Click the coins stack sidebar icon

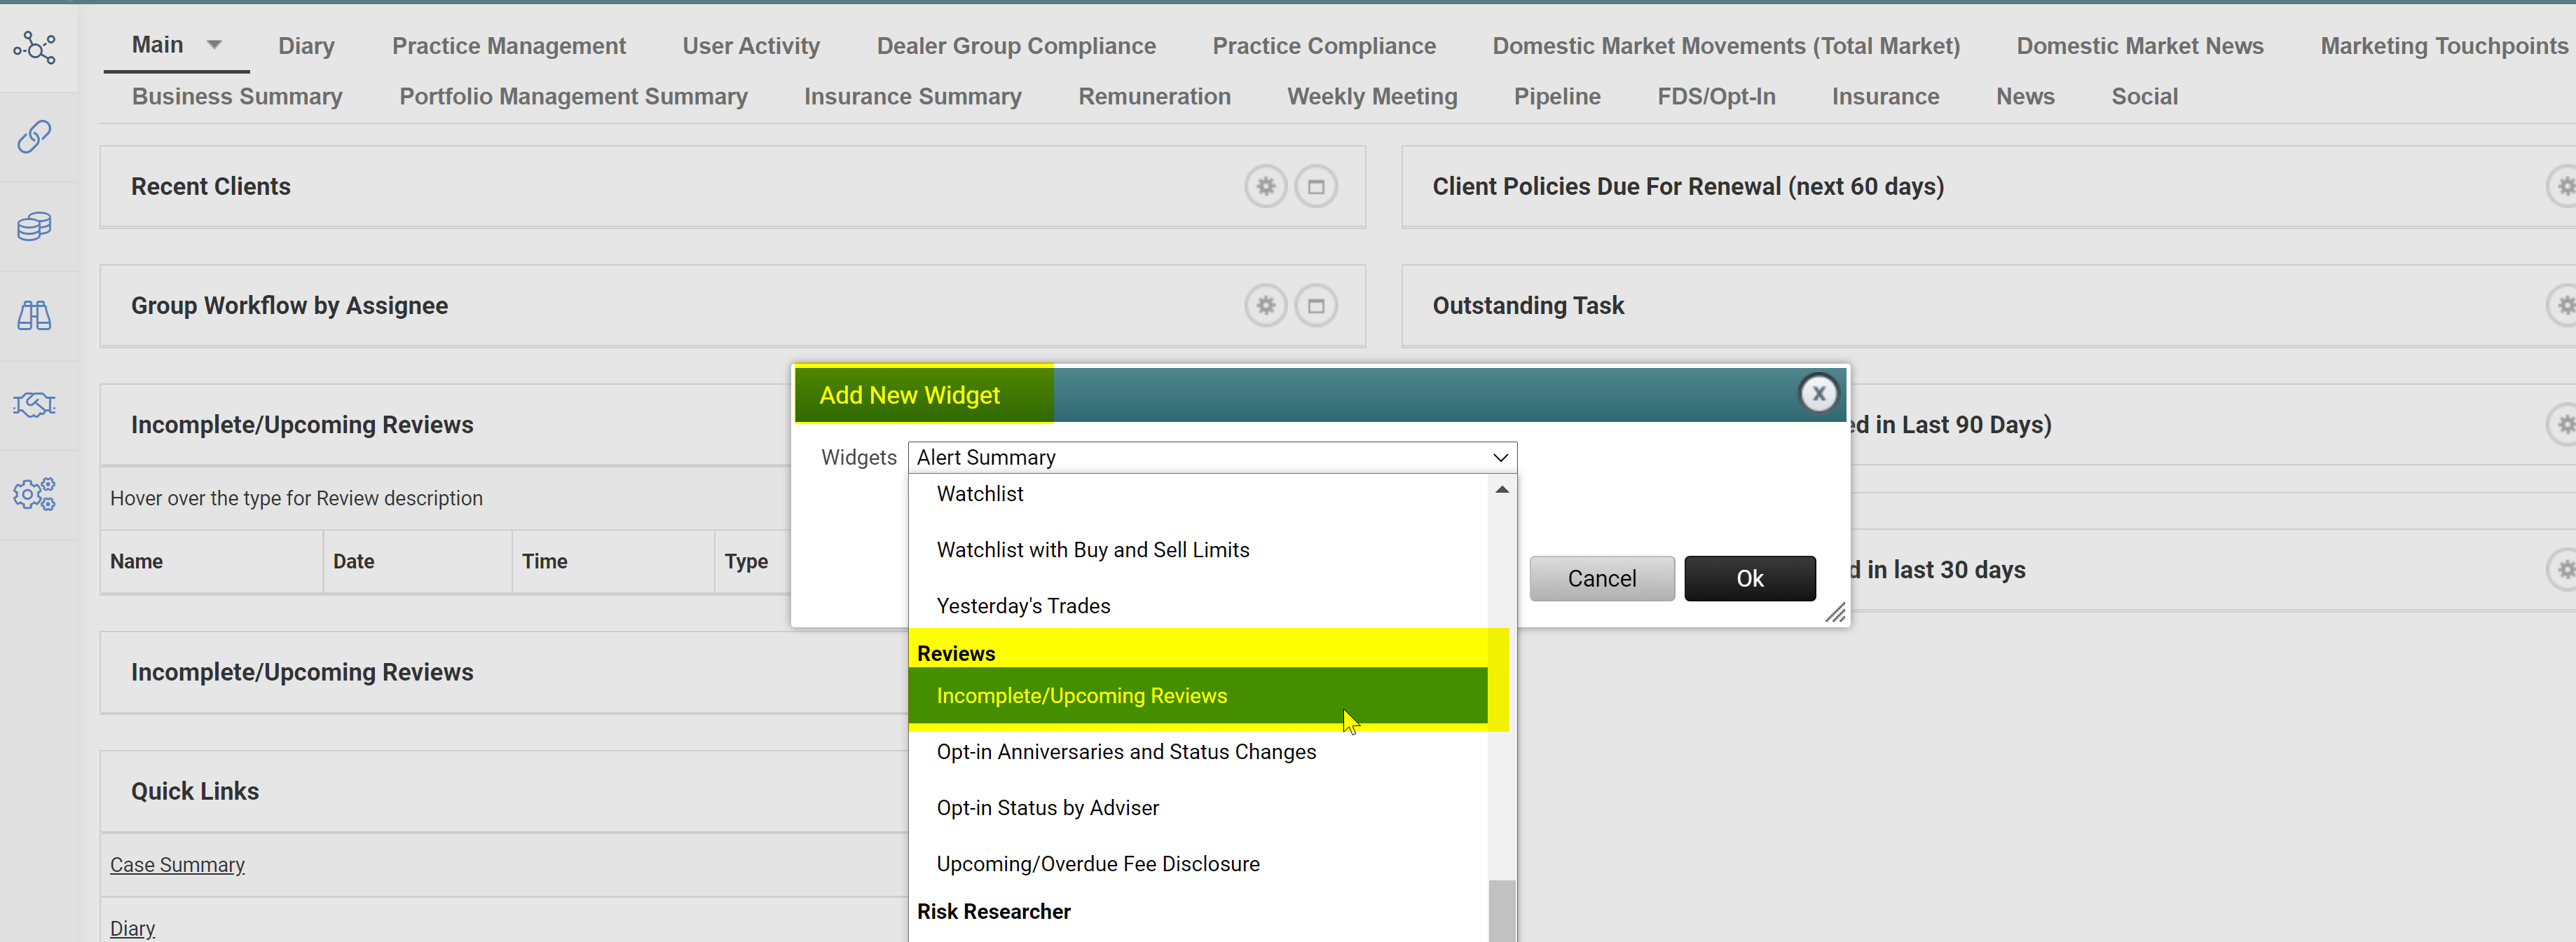pos(35,226)
